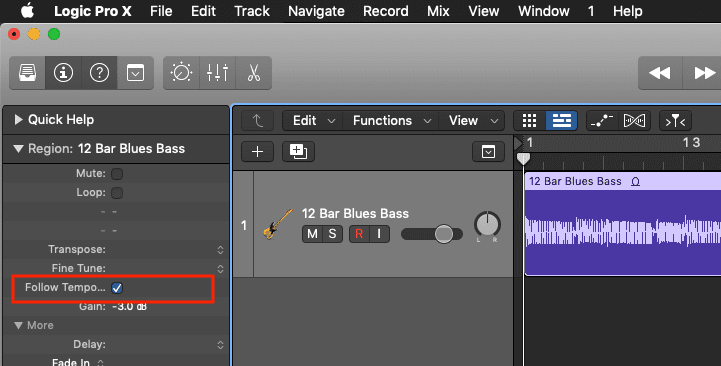Click the Apple menu logo
This screenshot has width=721, height=366.
pyautogui.click(x=28, y=10)
